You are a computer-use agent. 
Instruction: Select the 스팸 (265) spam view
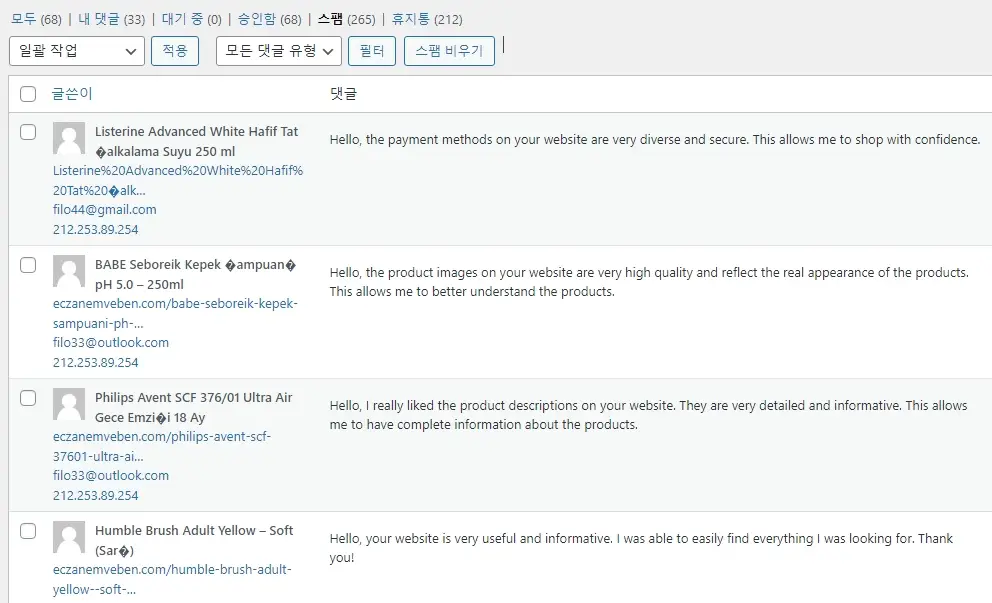(346, 19)
